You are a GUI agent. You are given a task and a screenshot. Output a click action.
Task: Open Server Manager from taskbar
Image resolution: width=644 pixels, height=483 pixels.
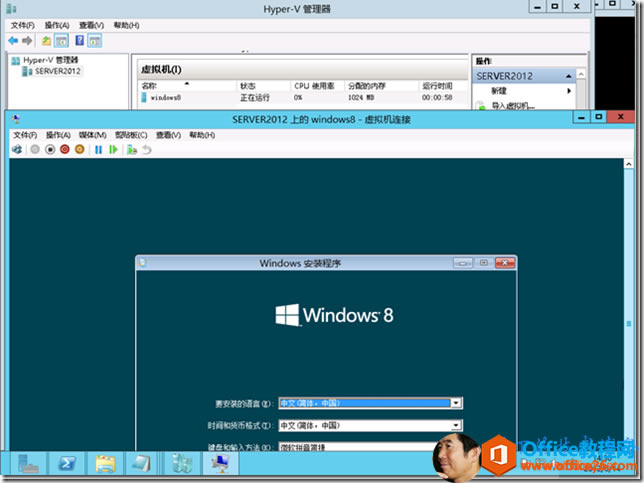click(28, 464)
